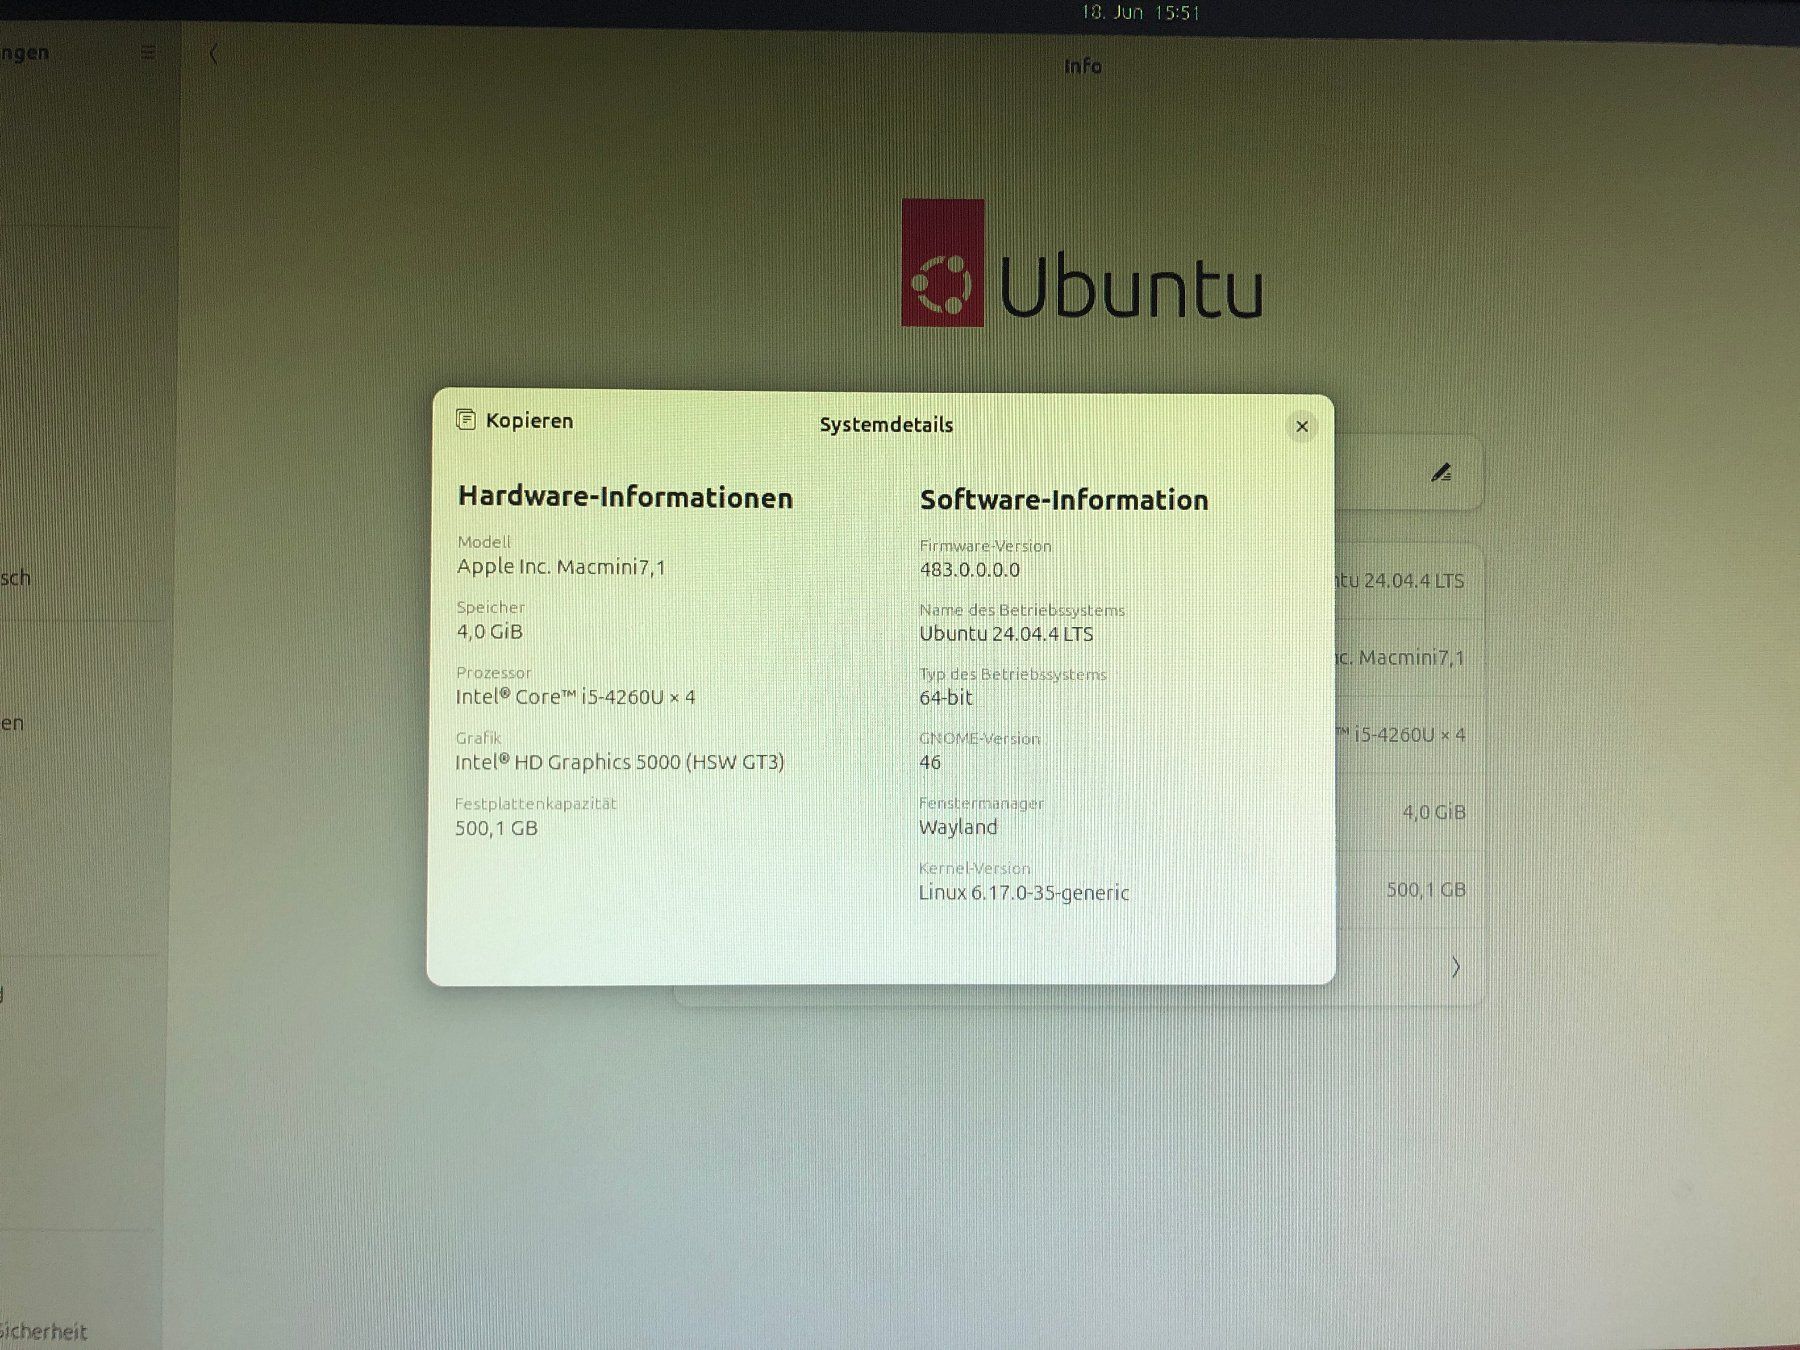Select OS name Ubuntu 24.04.4 LTS in dialog
The height and width of the screenshot is (1350, 1800).
pyautogui.click(x=1006, y=634)
